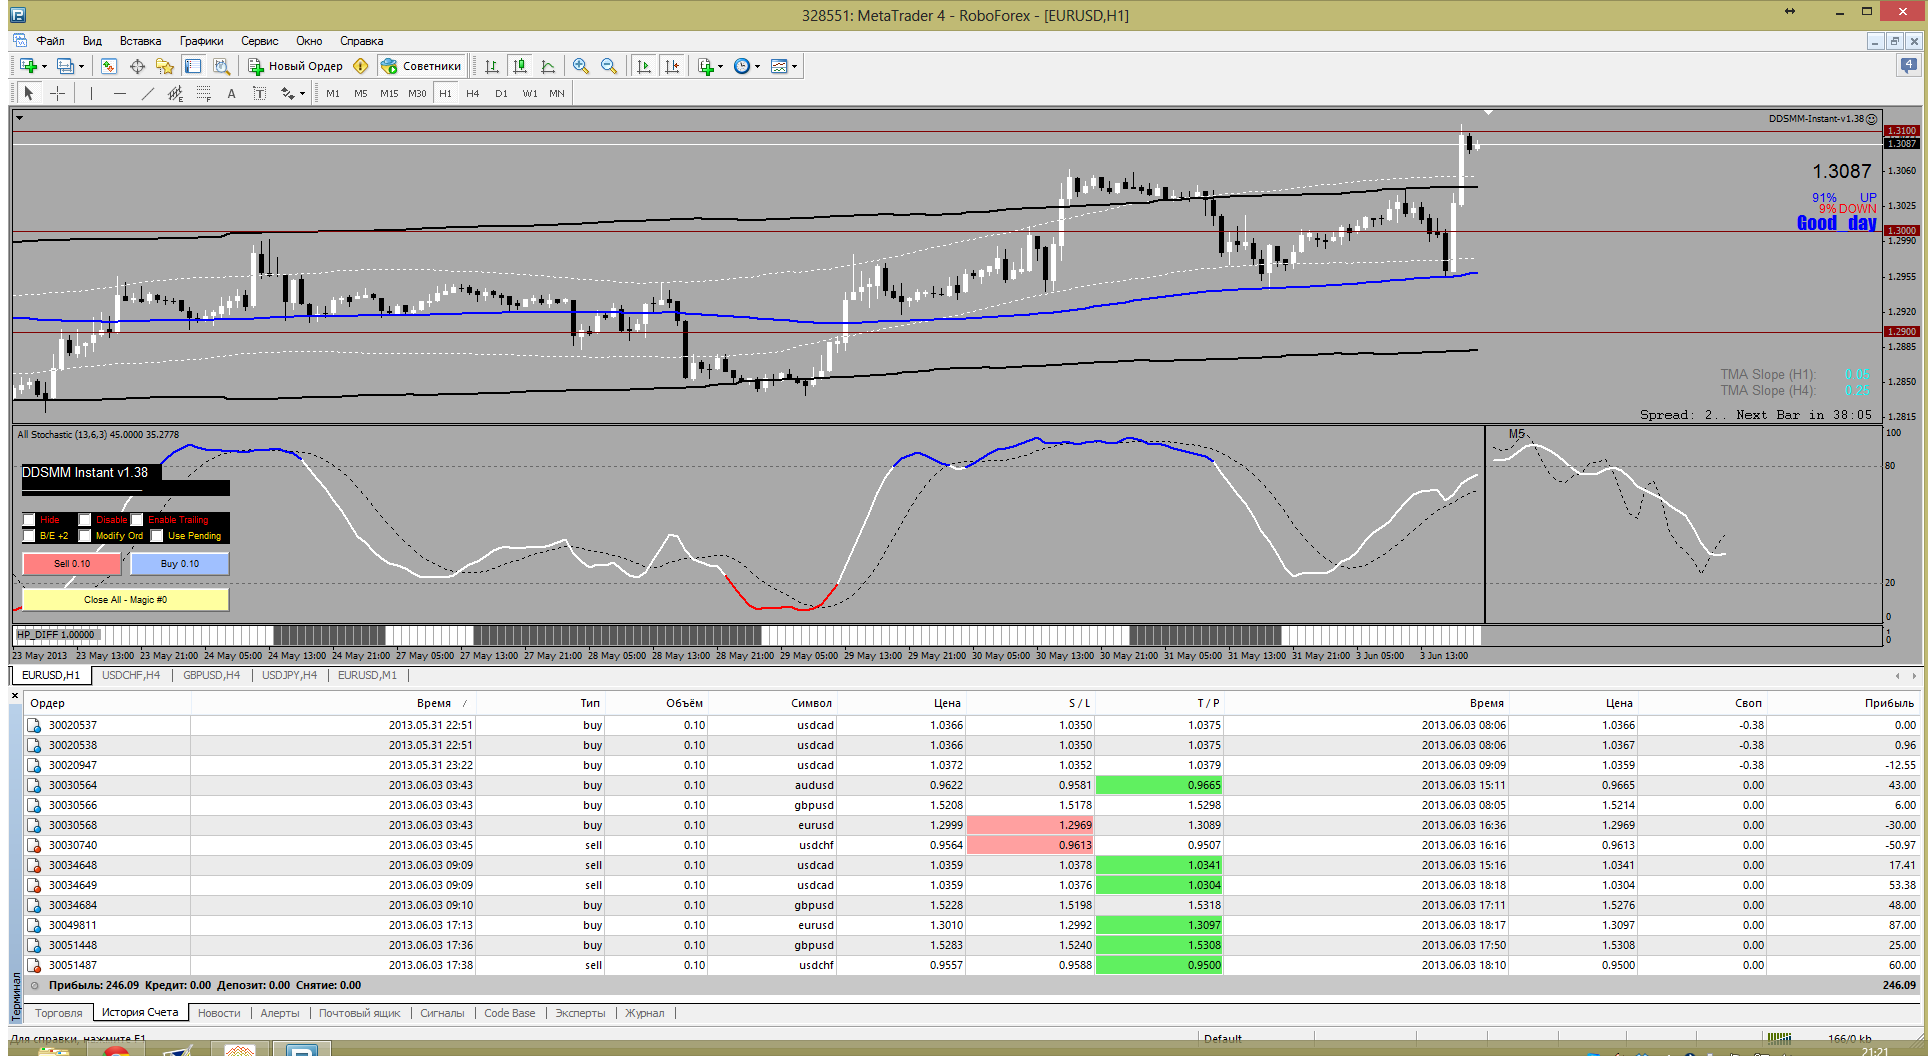1932x1056 pixels.
Task: Click the yellow MetaEditor diamond icon
Action: tap(361, 66)
